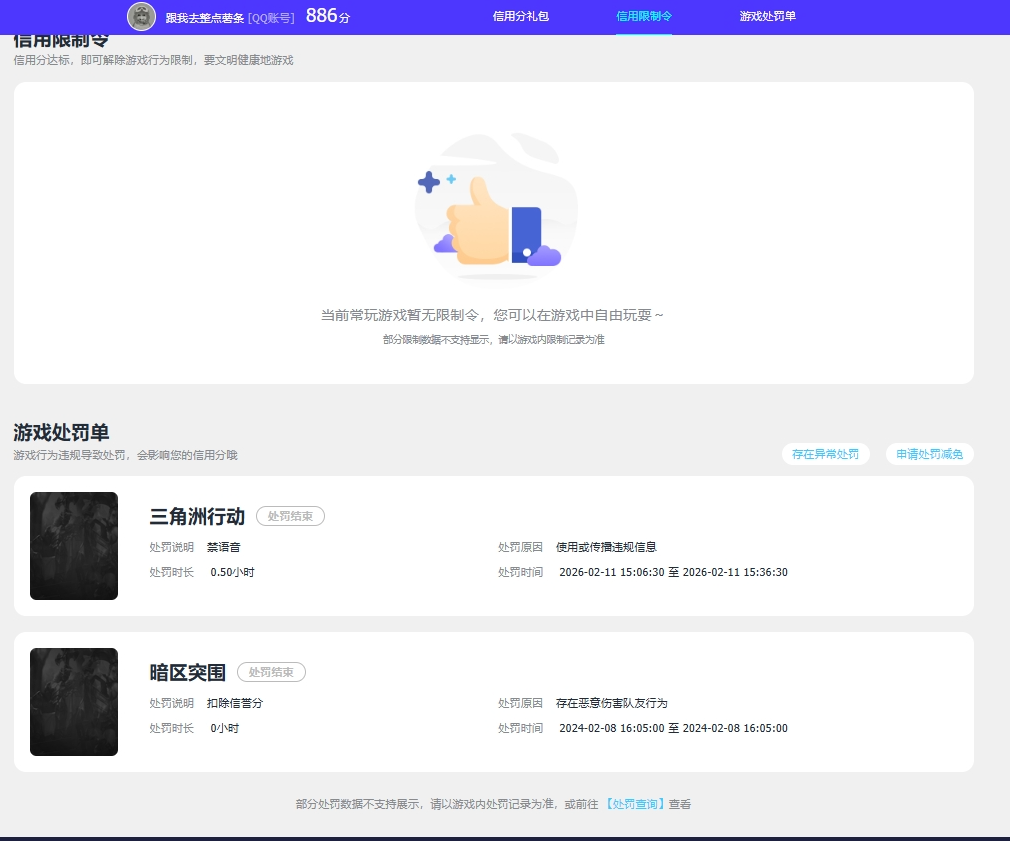Click username 跟我去整点薯条
The image size is (1010, 841).
tap(204, 18)
